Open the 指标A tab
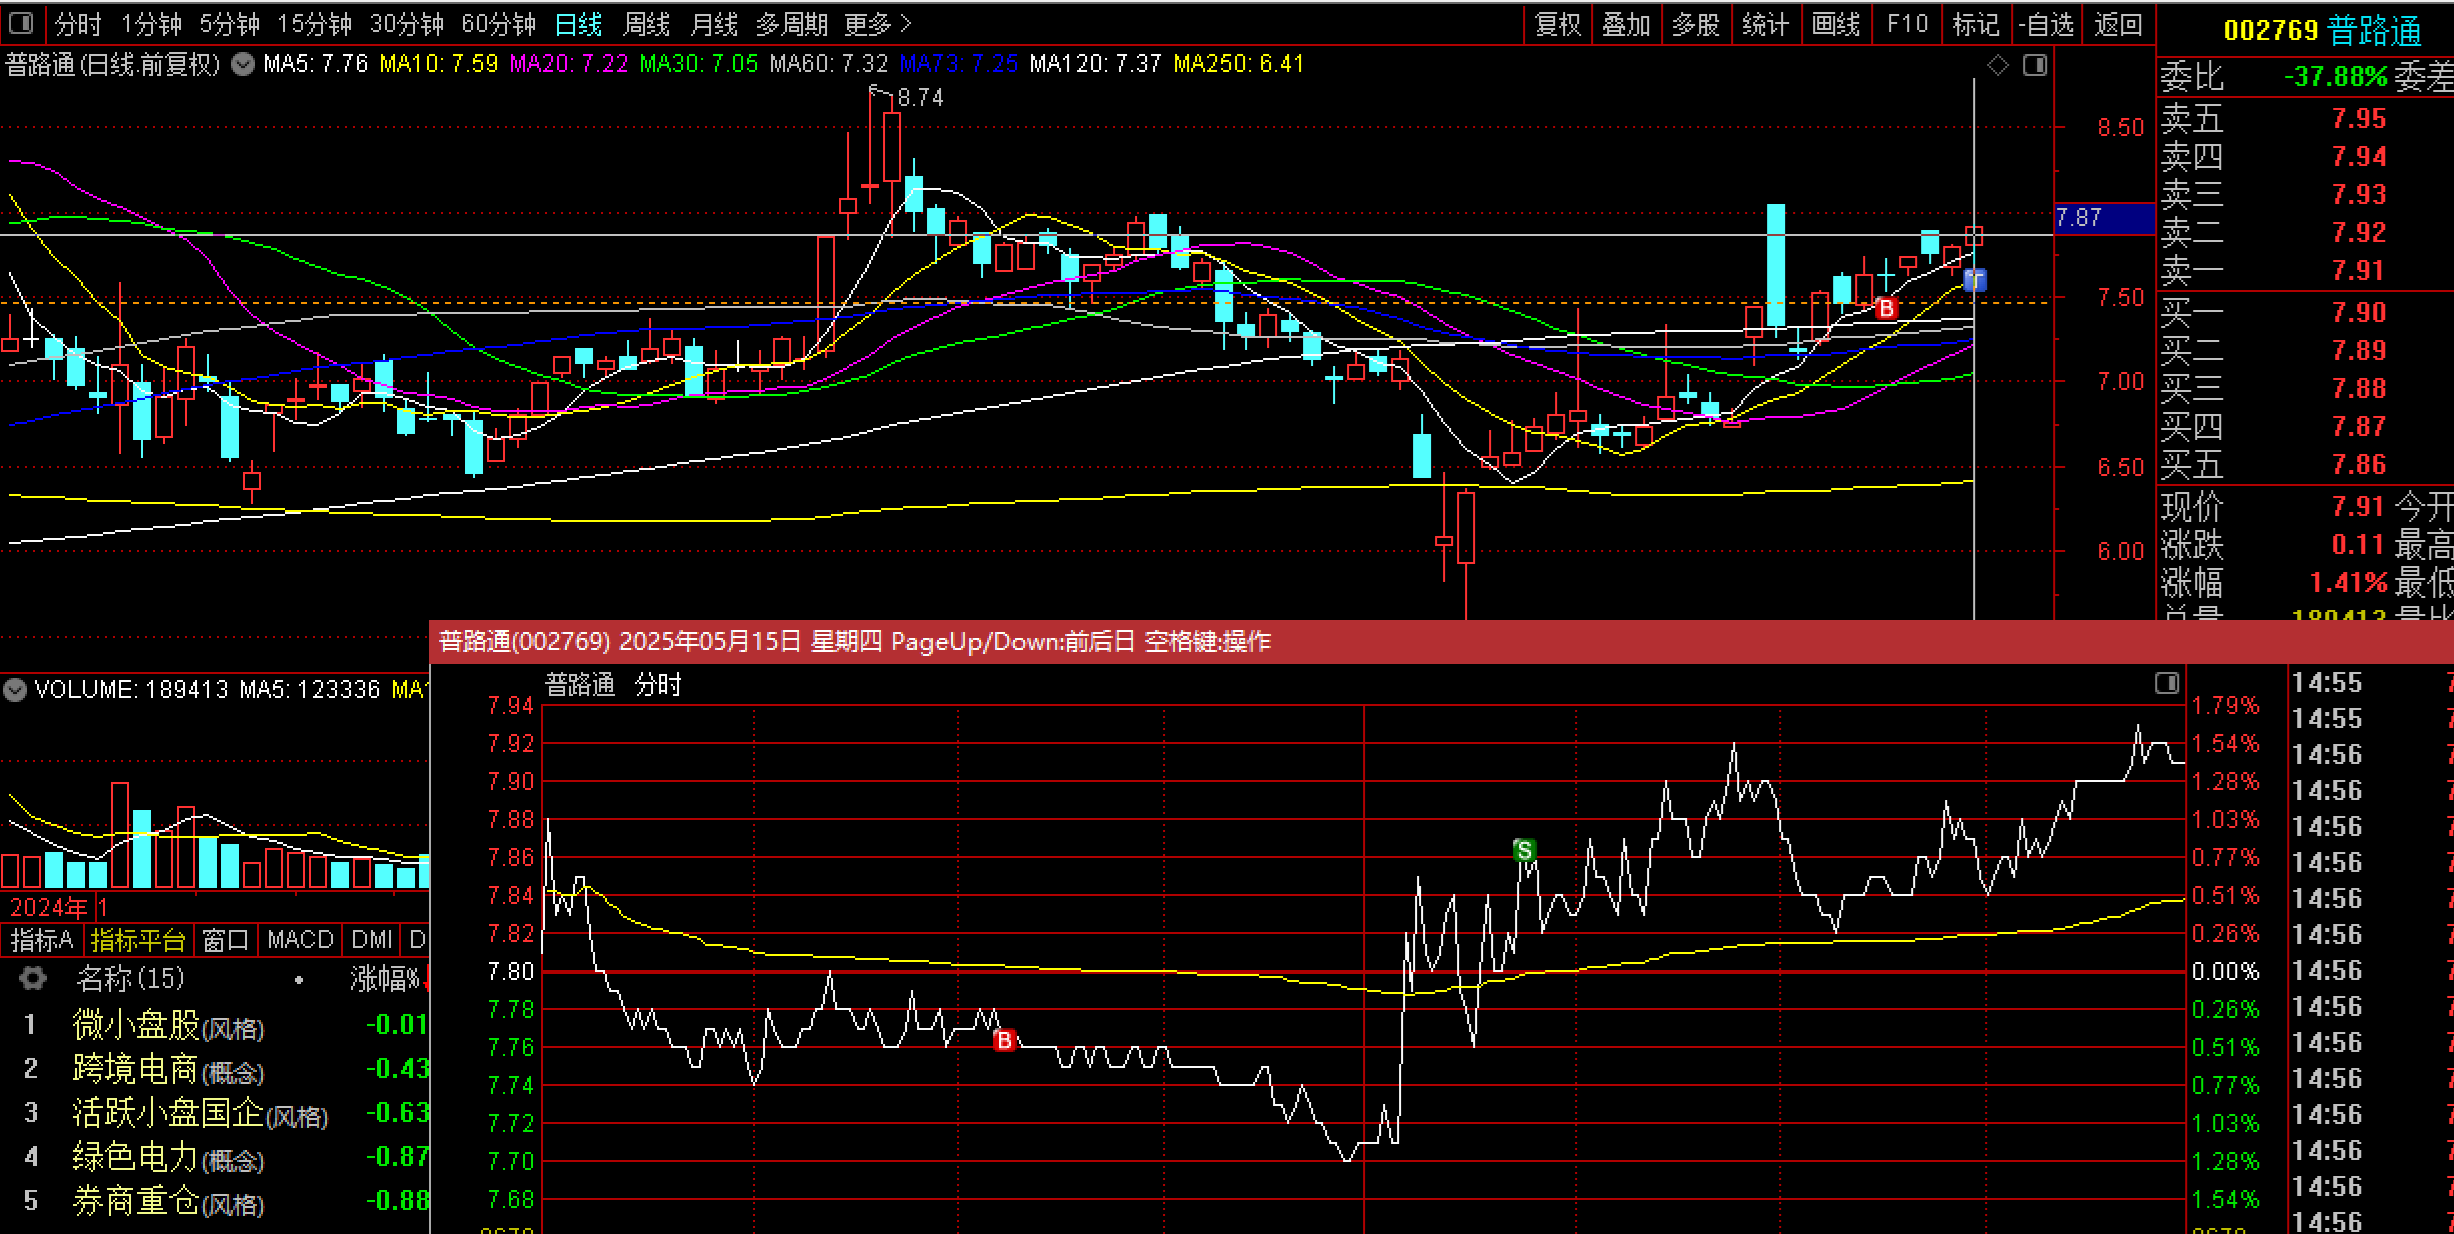 (x=42, y=940)
